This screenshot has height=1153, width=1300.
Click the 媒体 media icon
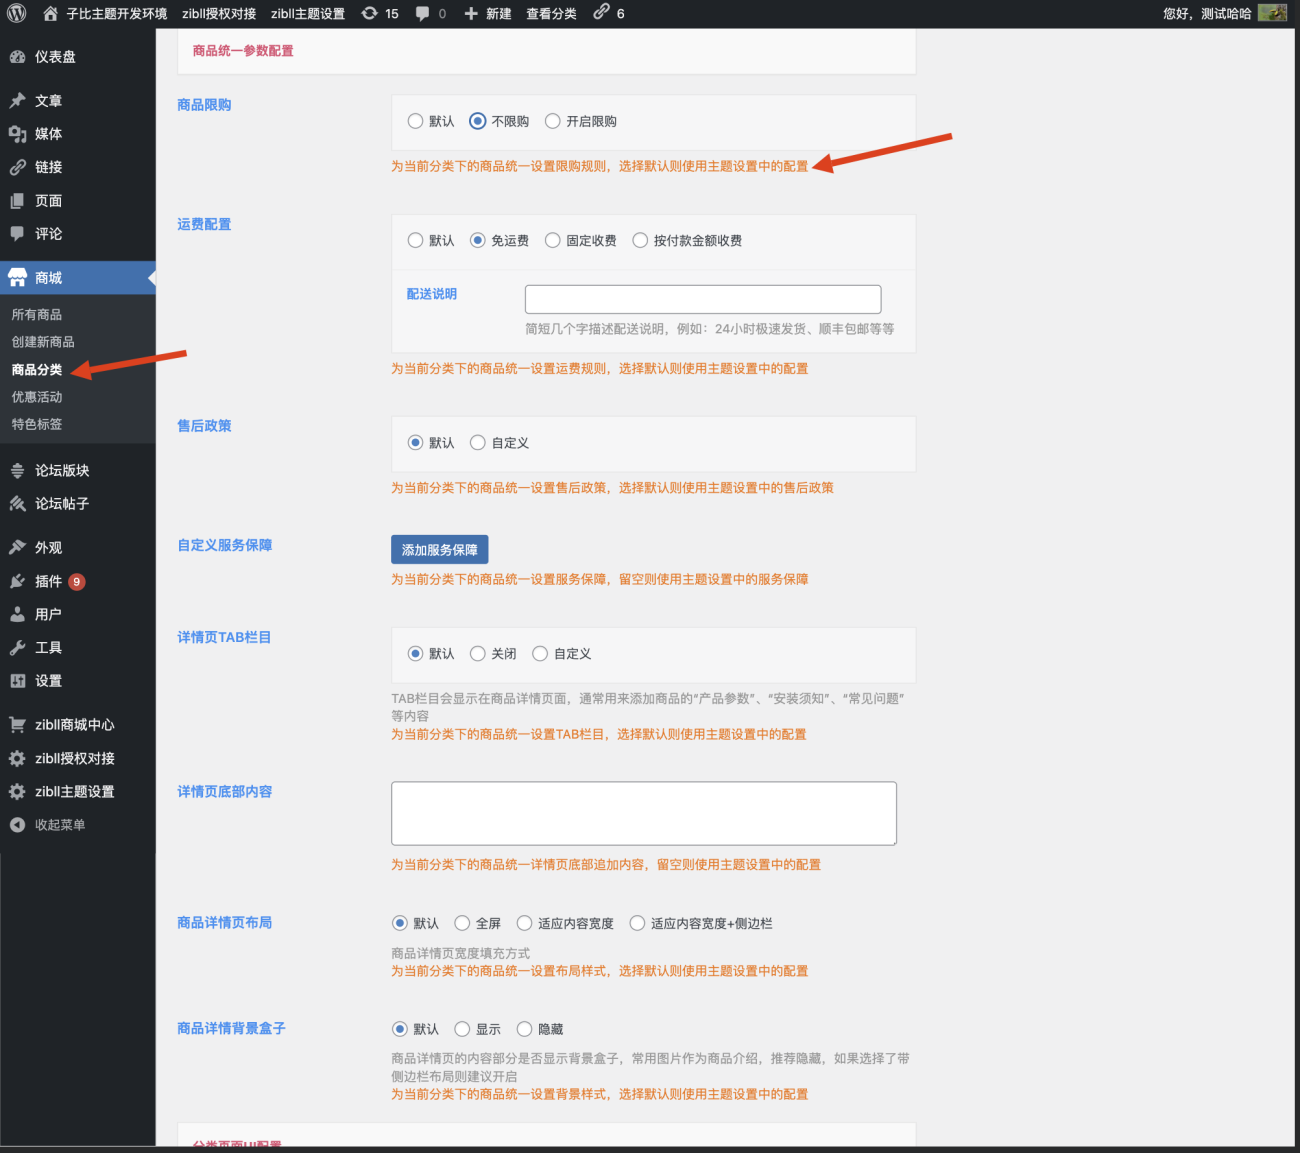point(17,134)
